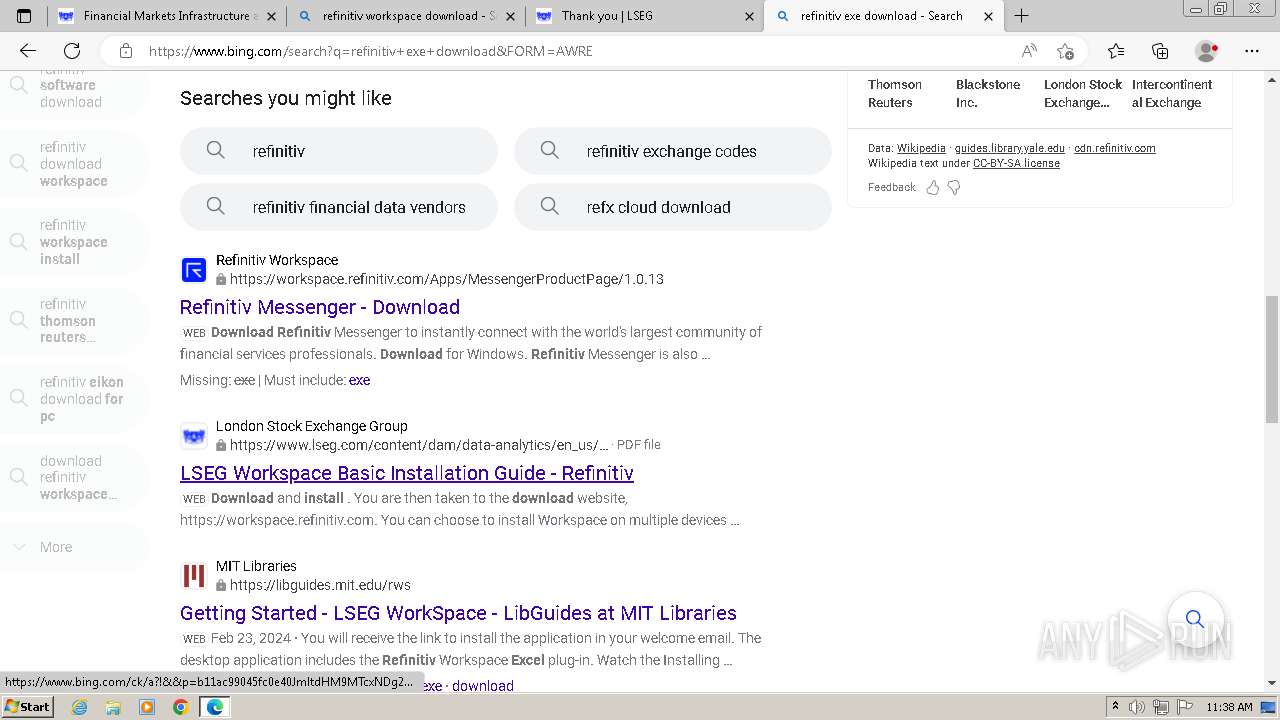The height and width of the screenshot is (720, 1280).
Task: Open the Start menu
Action: 28,707
